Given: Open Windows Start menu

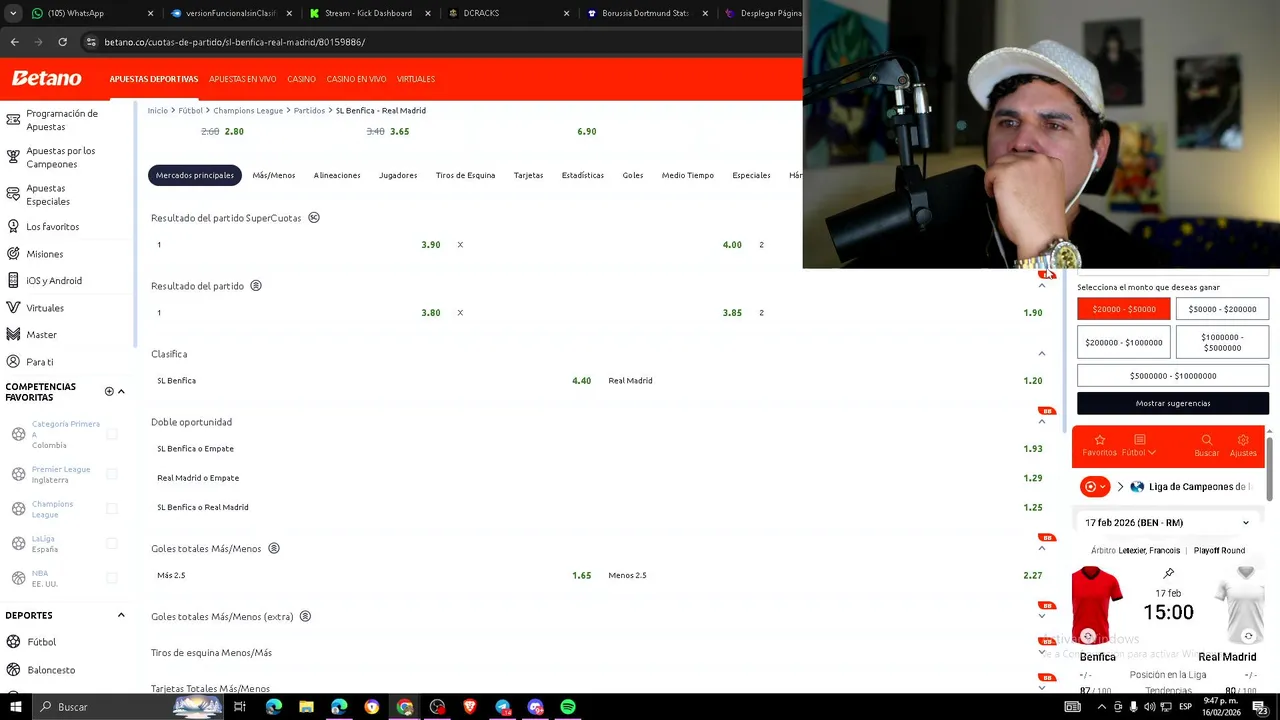Looking at the screenshot, I should [x=15, y=707].
